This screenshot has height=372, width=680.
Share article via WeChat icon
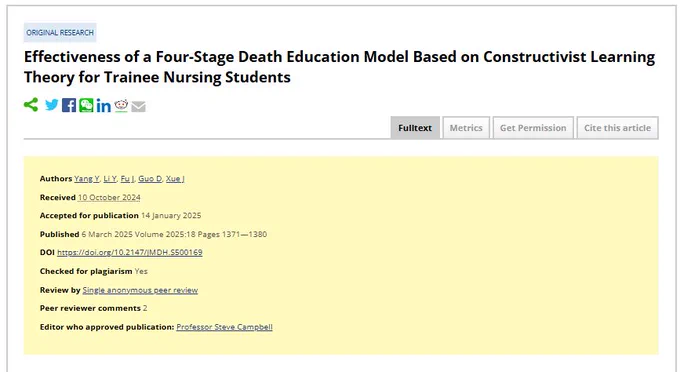86,105
